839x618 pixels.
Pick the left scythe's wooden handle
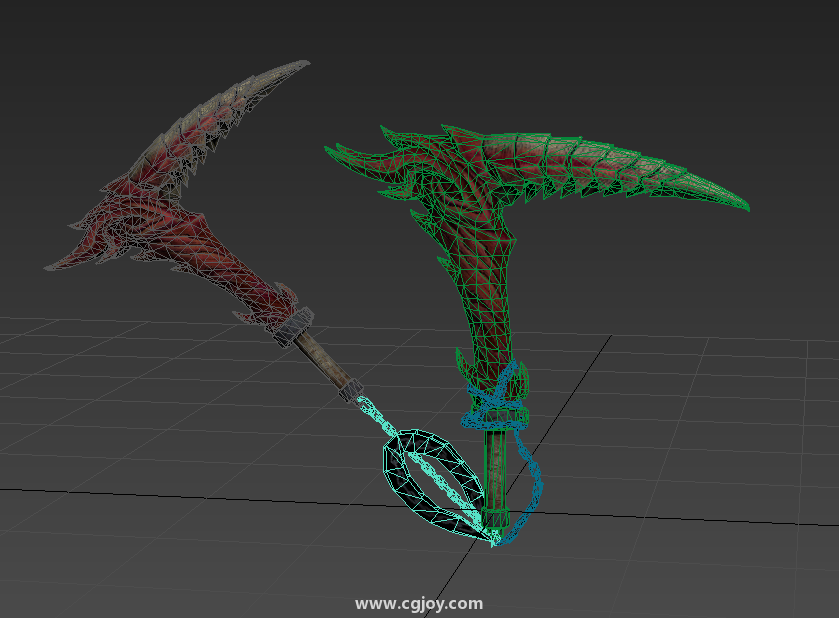(x=324, y=360)
